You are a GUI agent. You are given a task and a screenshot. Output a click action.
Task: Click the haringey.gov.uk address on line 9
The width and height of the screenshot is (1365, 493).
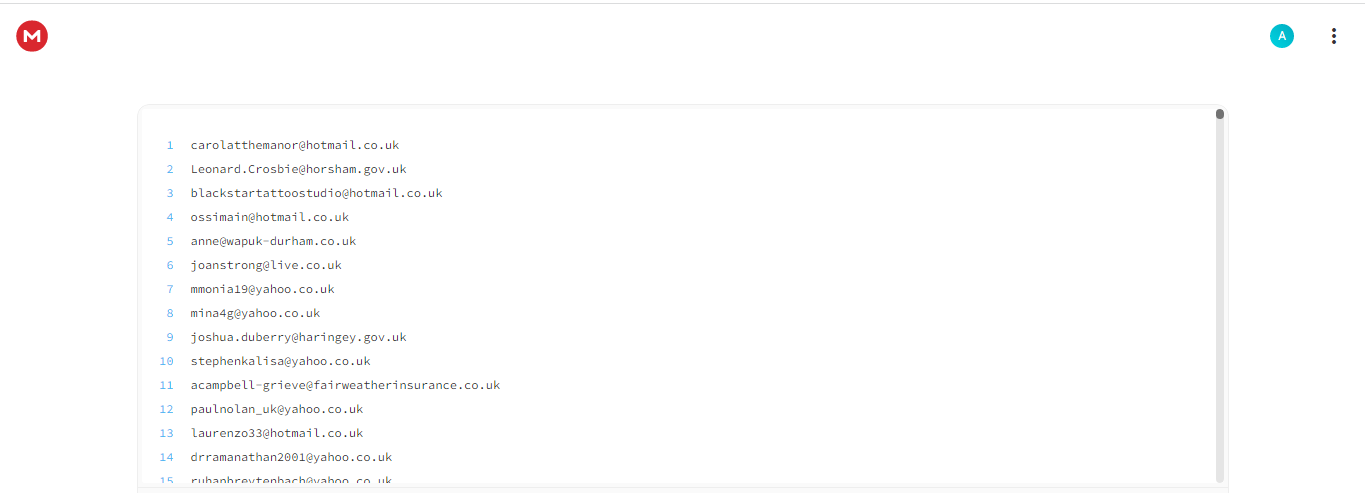point(298,337)
